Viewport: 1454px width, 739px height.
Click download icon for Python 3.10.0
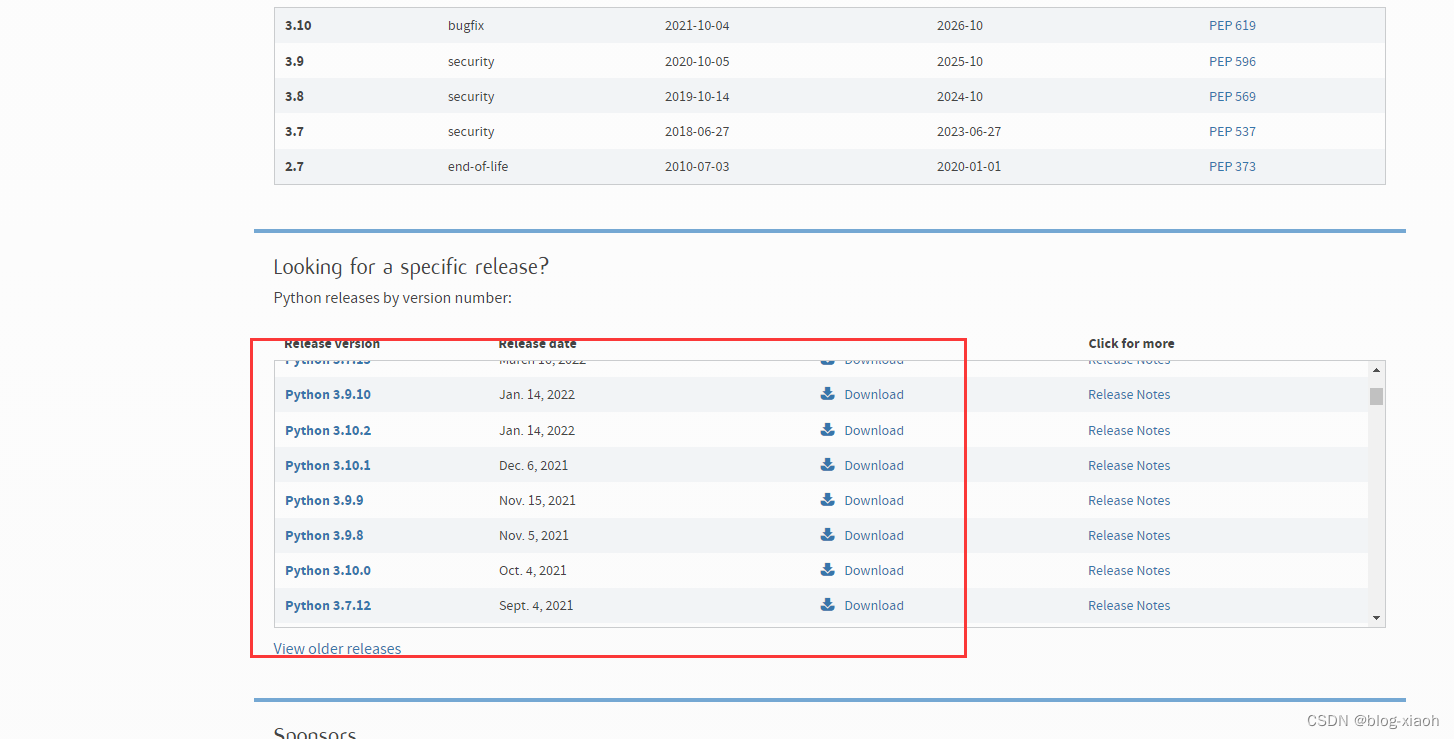(827, 570)
